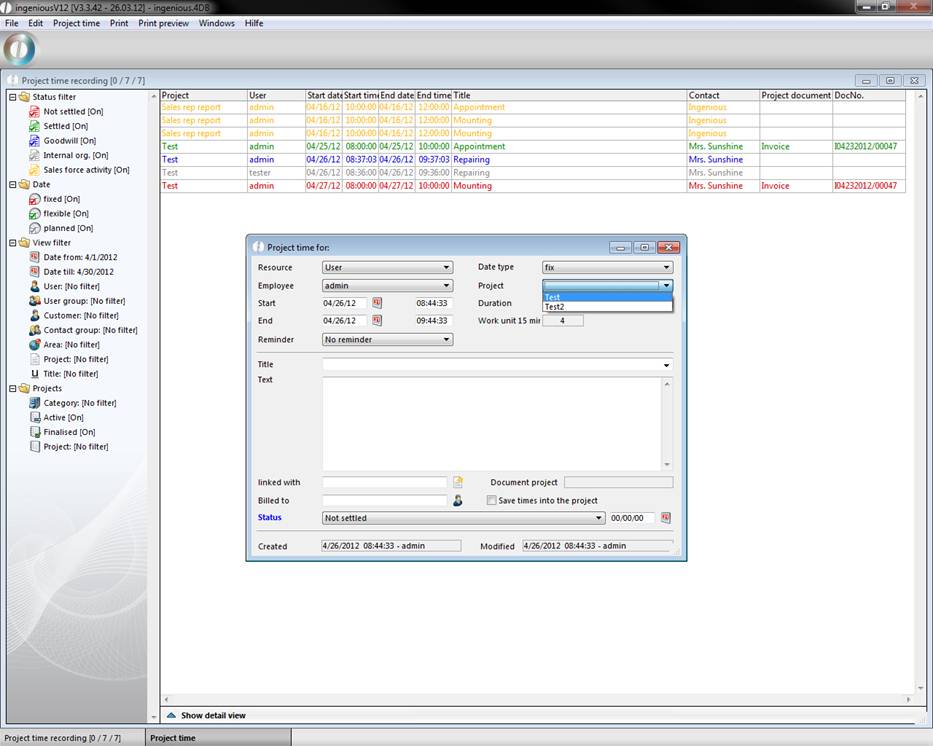Image resolution: width=933 pixels, height=746 pixels.
Task: Click the End date calendar icon
Action: 378,321
